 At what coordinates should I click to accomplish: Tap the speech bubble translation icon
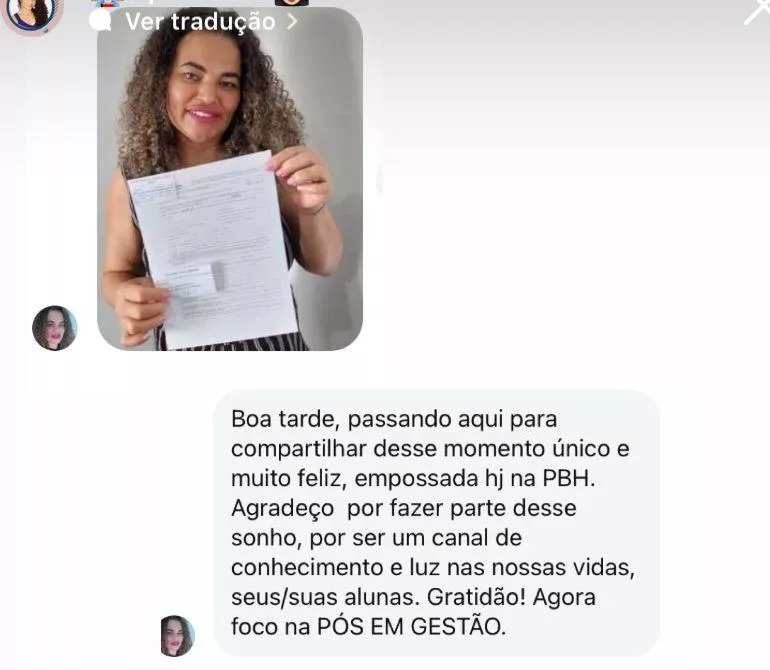100,21
